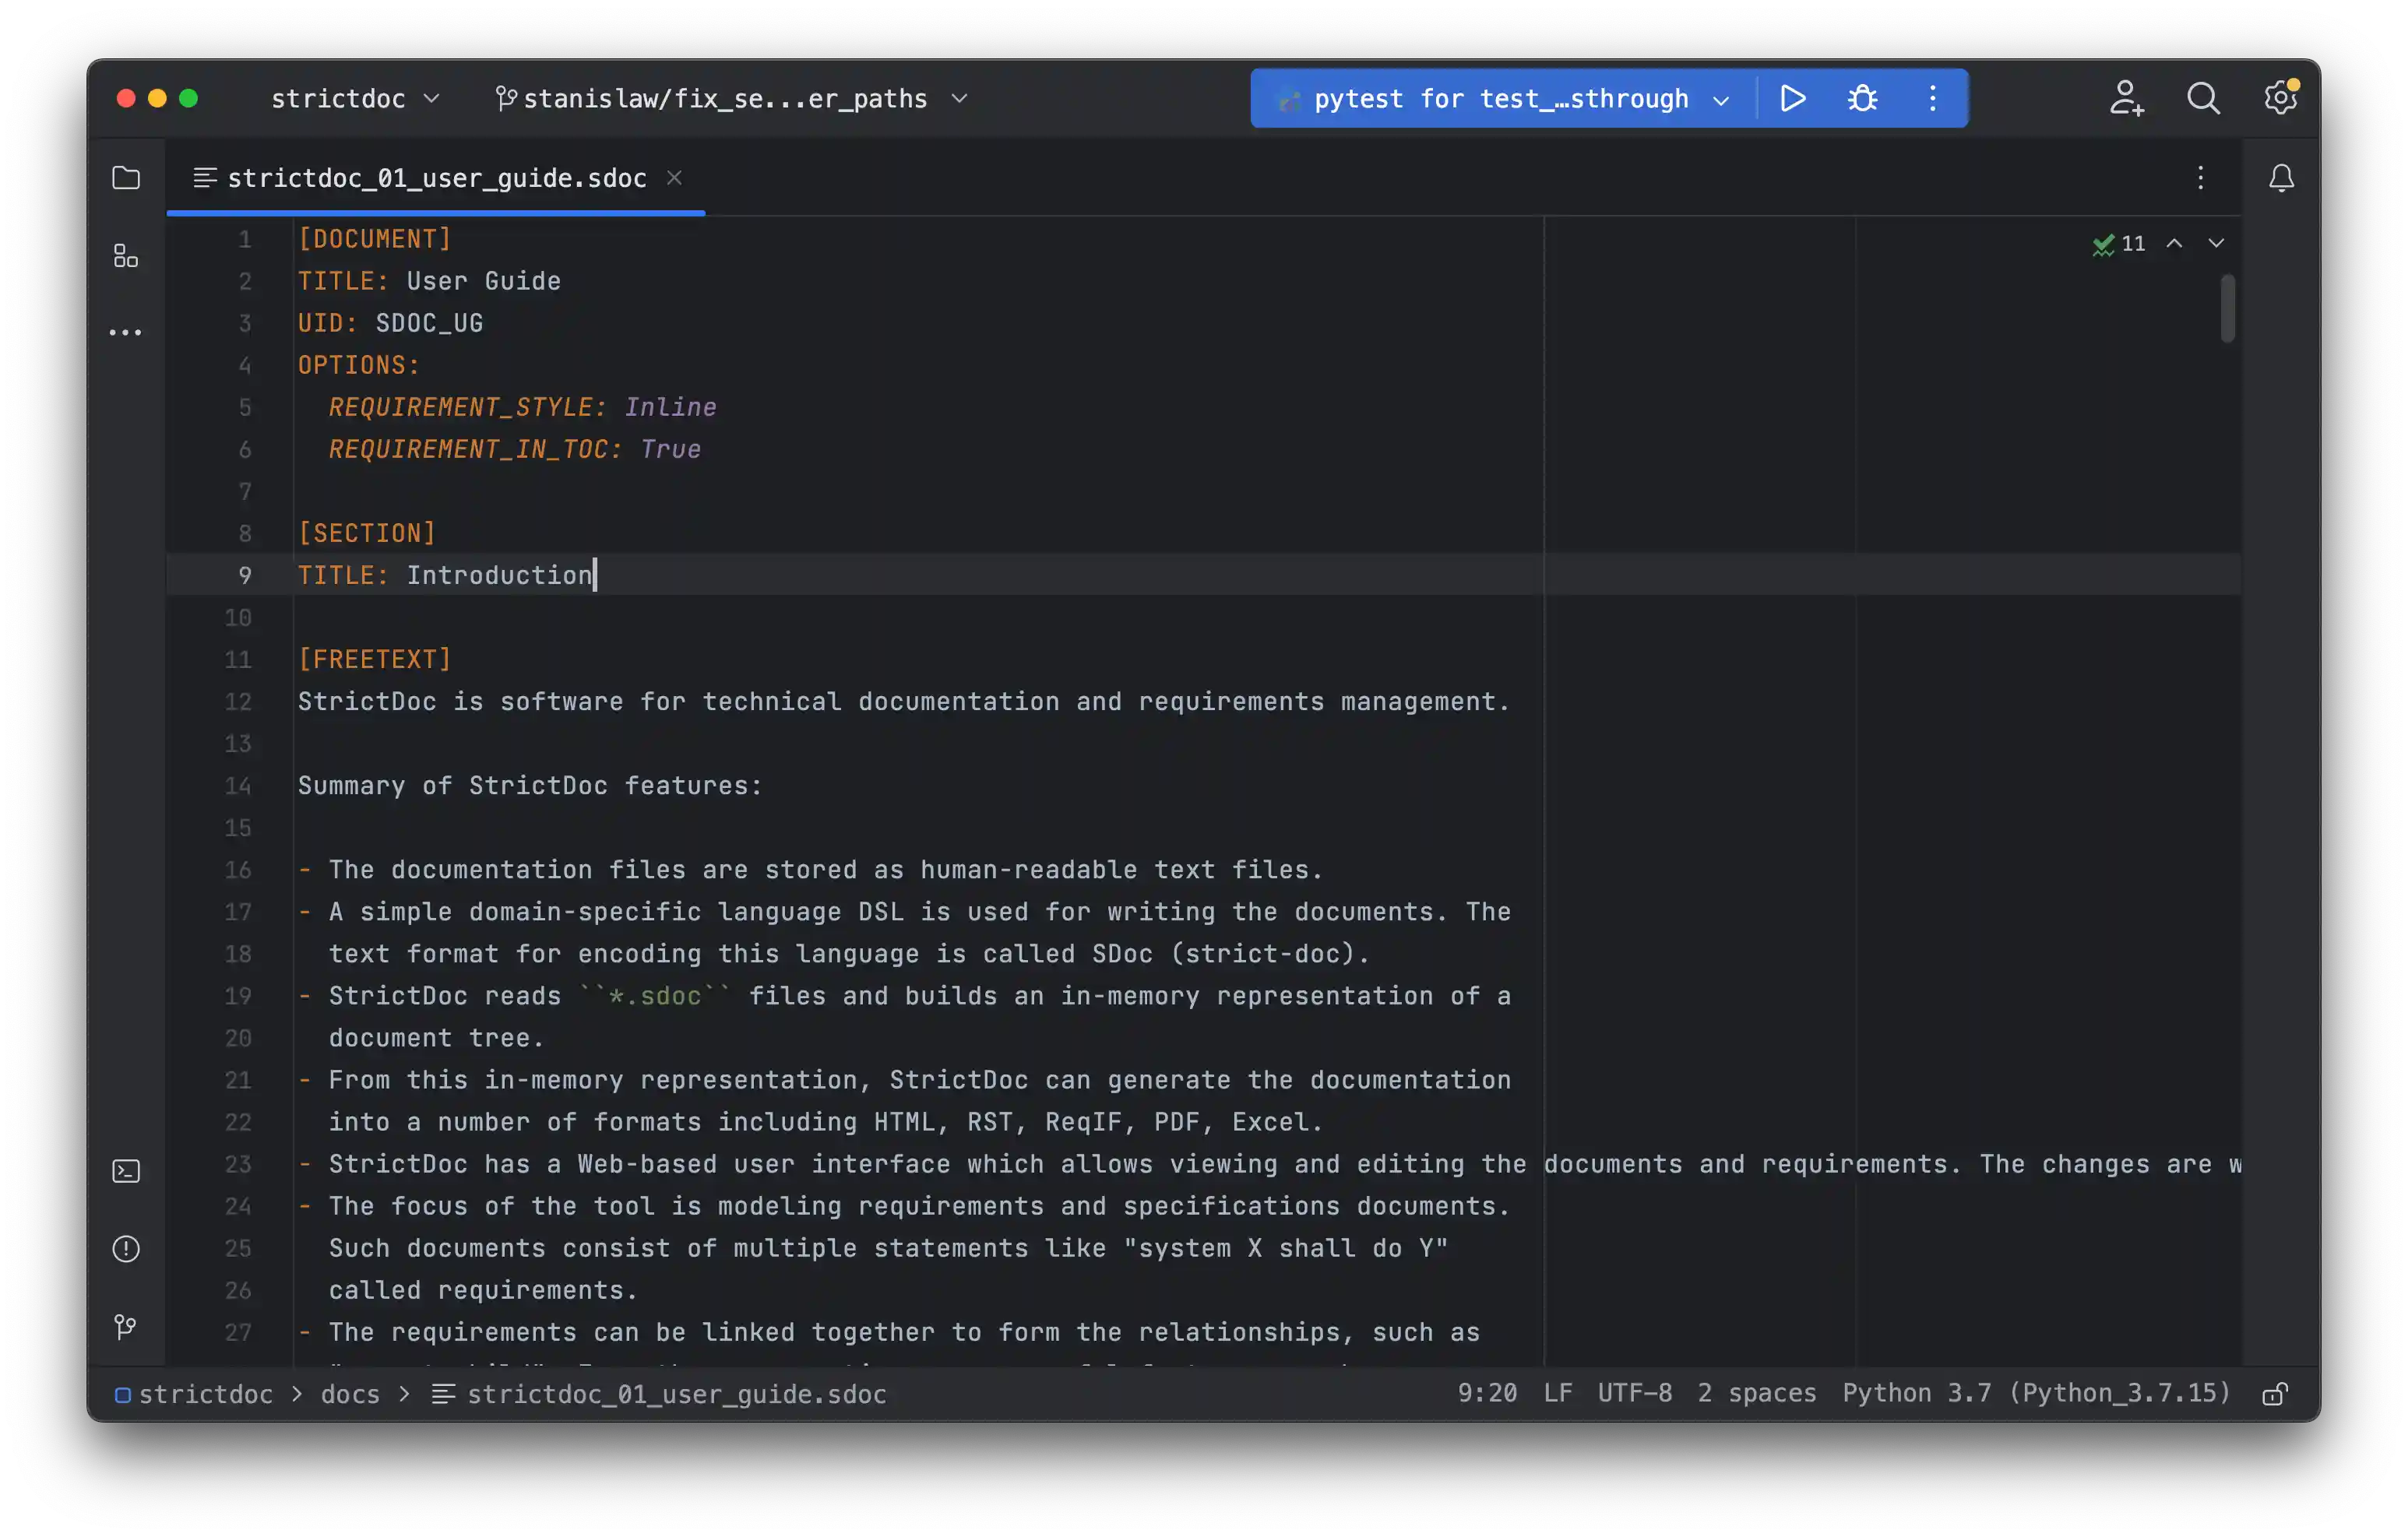Click the Python 3.7 interpreter widget
2408x1537 pixels.
2036,1394
